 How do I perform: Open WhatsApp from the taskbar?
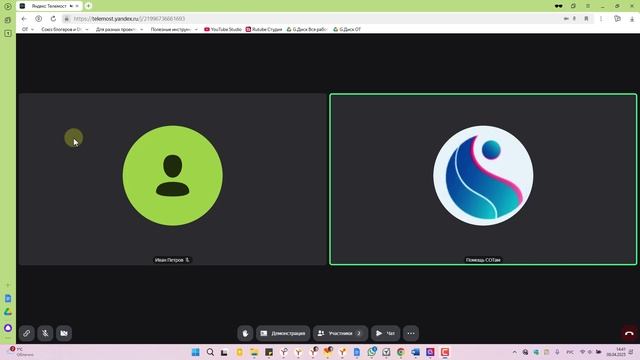[371, 352]
